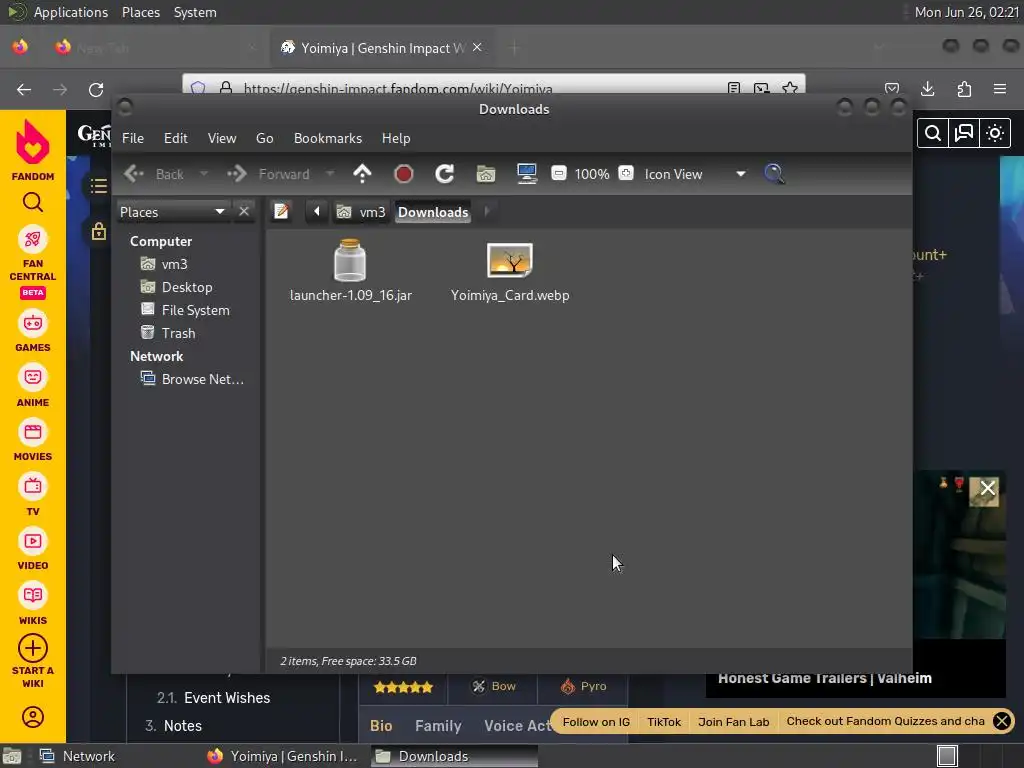This screenshot has width=1024, height=768.
Task: Open Trash in Places sidebar
Action: (168, 333)
